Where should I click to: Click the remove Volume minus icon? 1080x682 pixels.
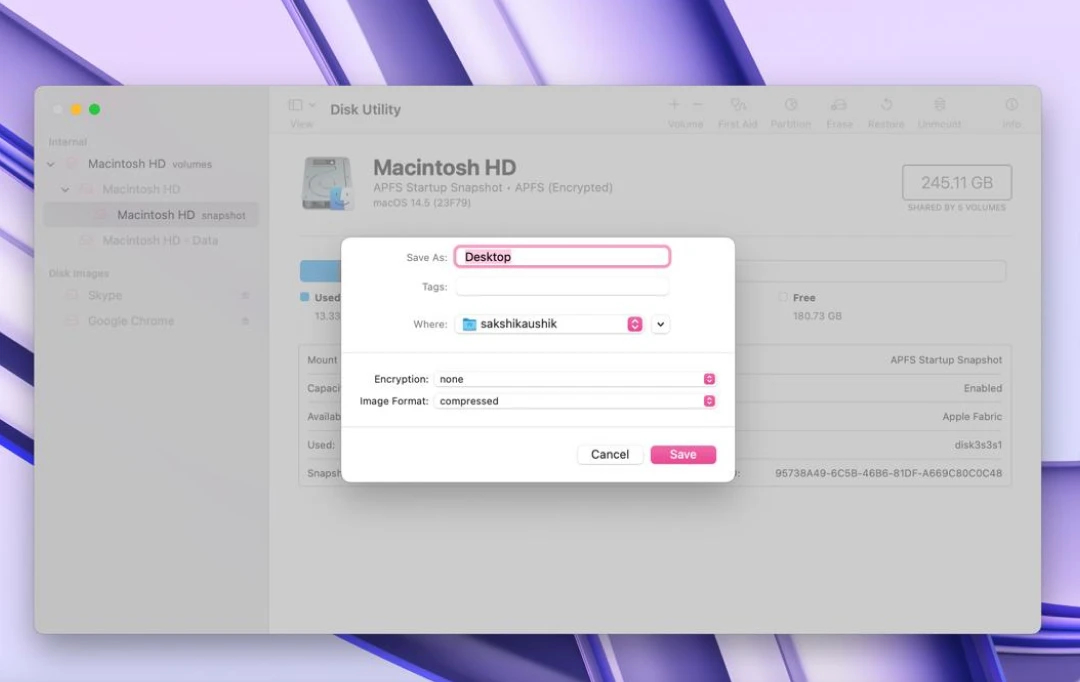[697, 104]
